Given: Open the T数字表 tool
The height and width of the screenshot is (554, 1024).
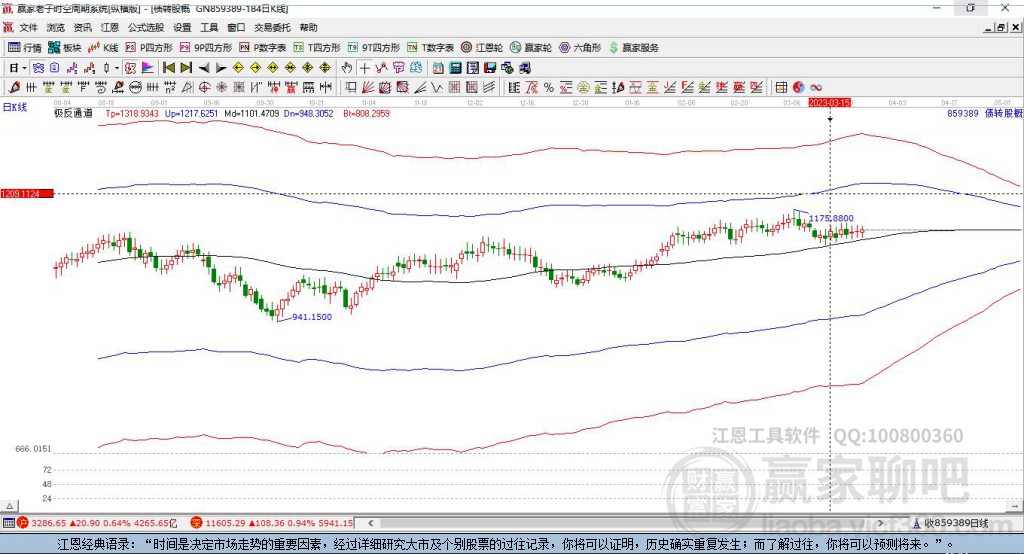Looking at the screenshot, I should [x=430, y=48].
